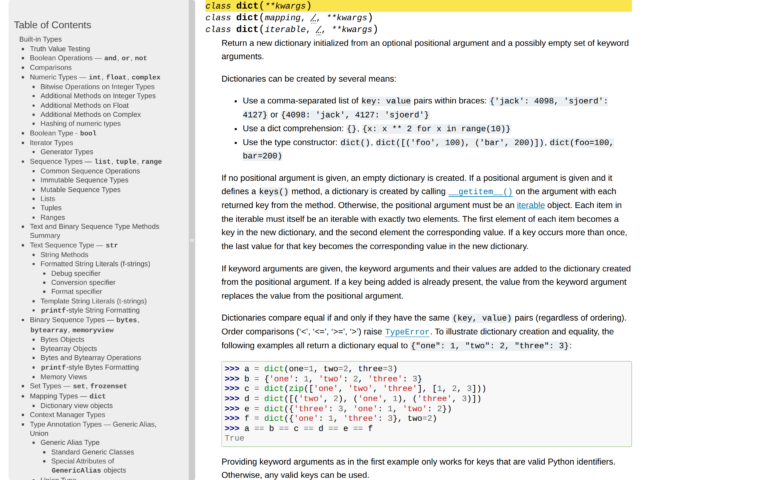Jump to Ranges section

pos(52,217)
